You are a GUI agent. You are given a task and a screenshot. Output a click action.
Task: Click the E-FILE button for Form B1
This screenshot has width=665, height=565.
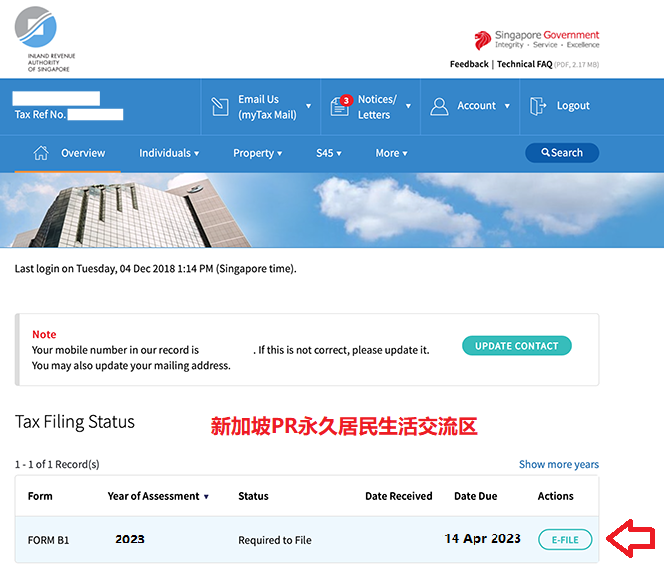tap(565, 540)
